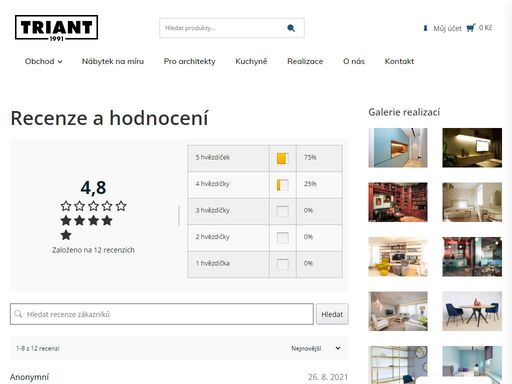Open gallery thumbnail of red-teal bar interior
Image resolution: width=512 pixels, height=384 pixels.
point(472,257)
